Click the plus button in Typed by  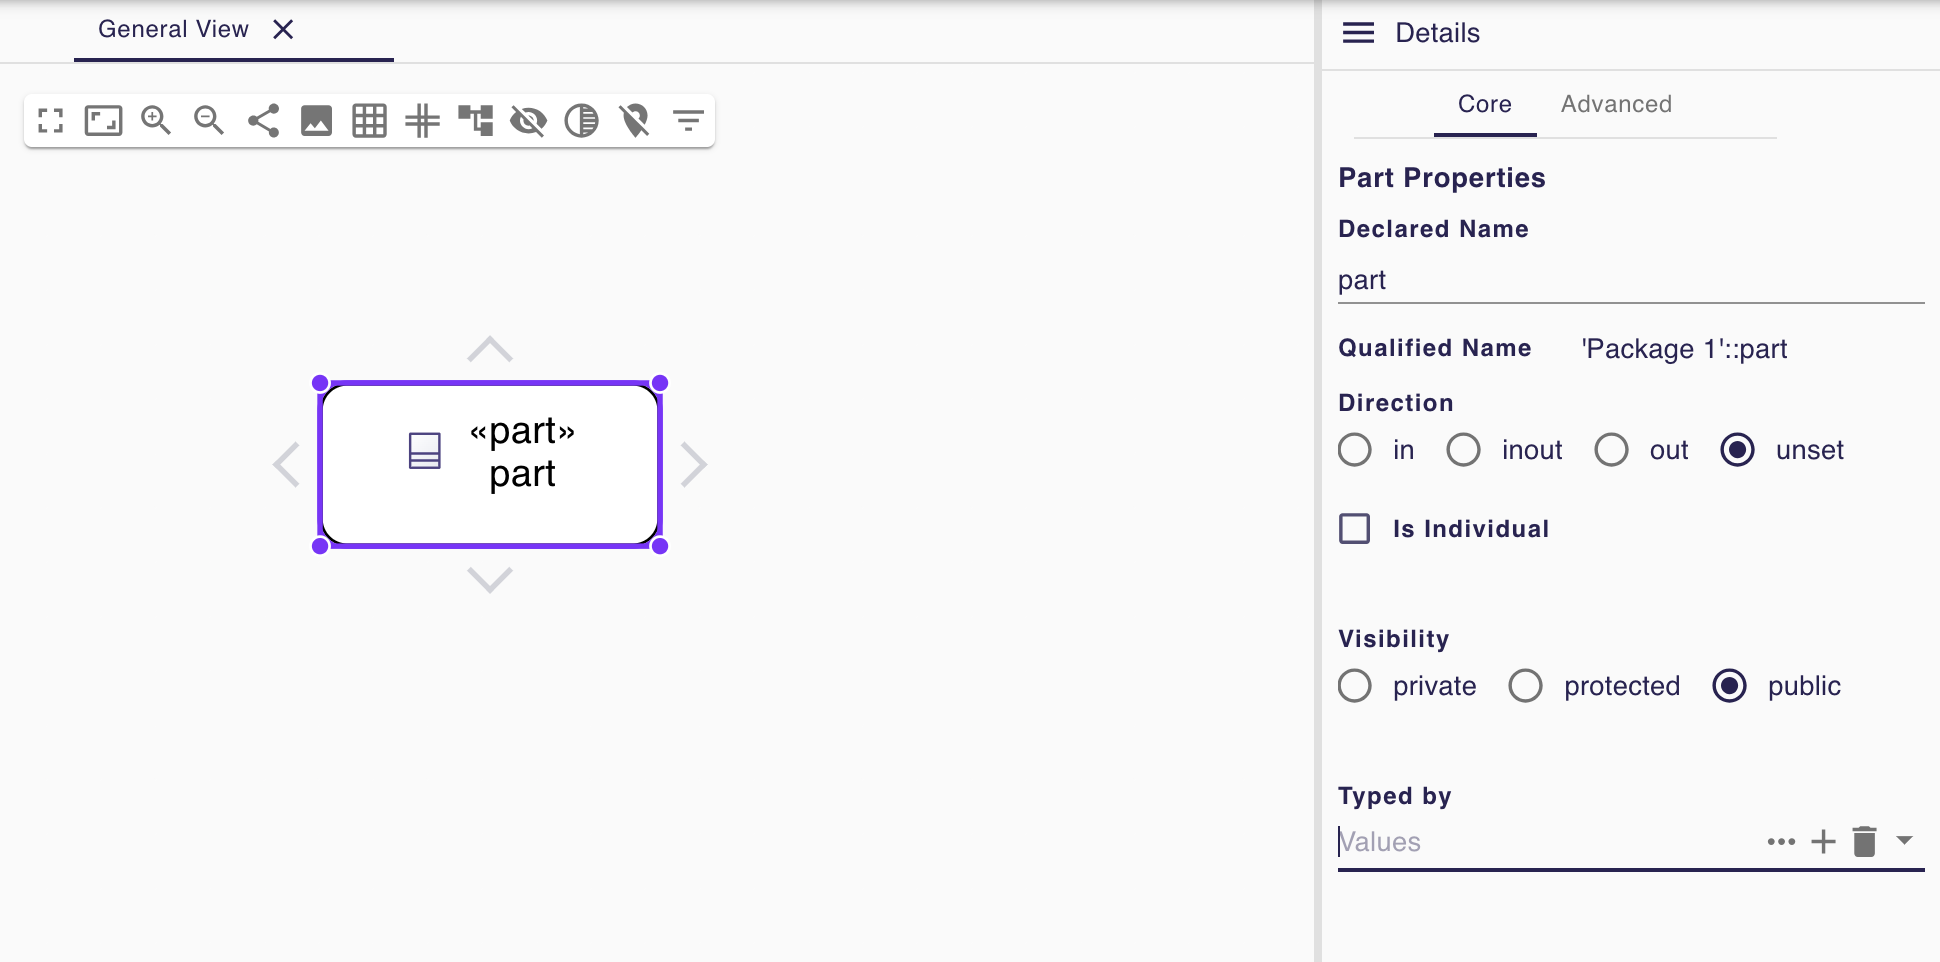pos(1823,842)
